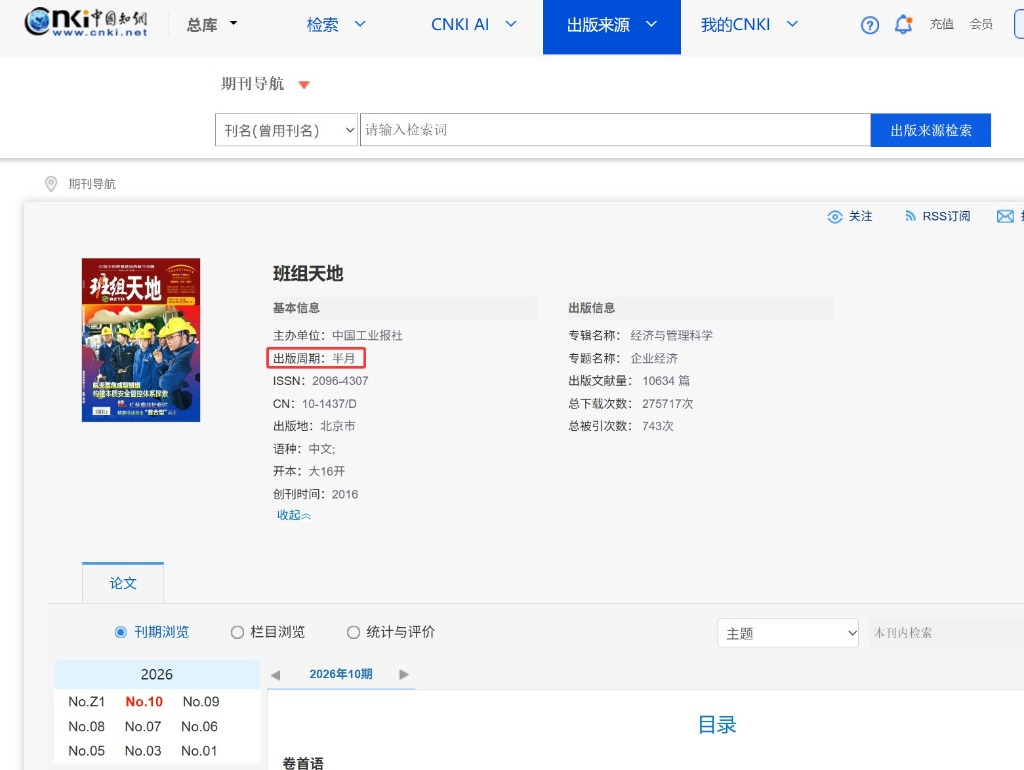Open the 刊名(曾用刊名) field selector
This screenshot has height=770, width=1024.
point(286,130)
